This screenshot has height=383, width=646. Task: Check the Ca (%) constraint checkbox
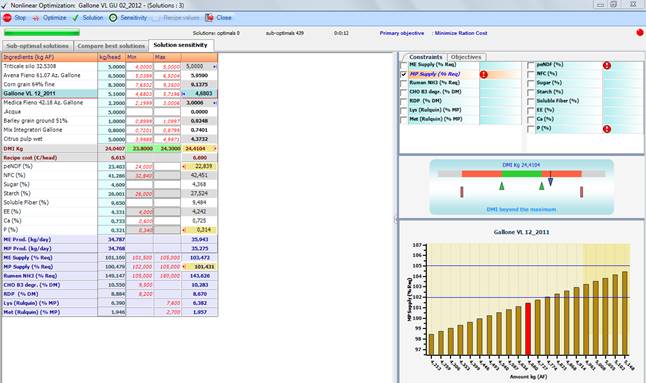point(531,120)
